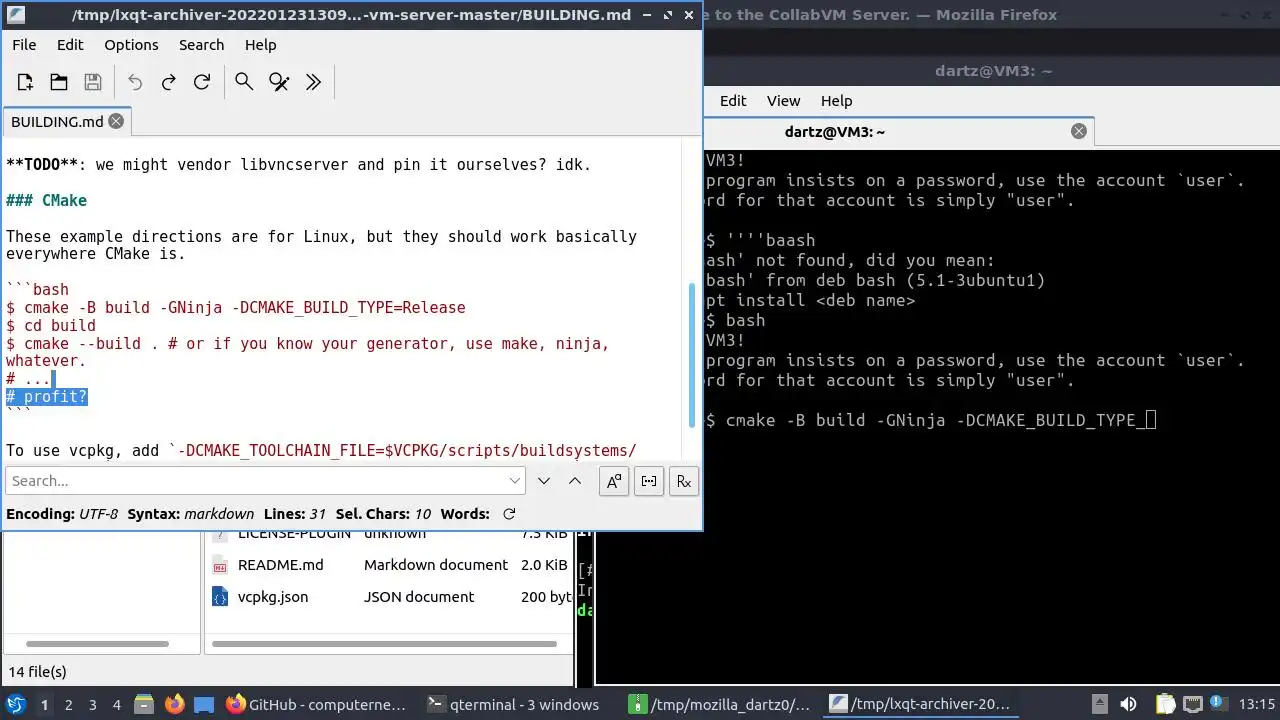Click the README.md markdown file icon
The width and height of the screenshot is (1280, 720).
[x=220, y=565]
